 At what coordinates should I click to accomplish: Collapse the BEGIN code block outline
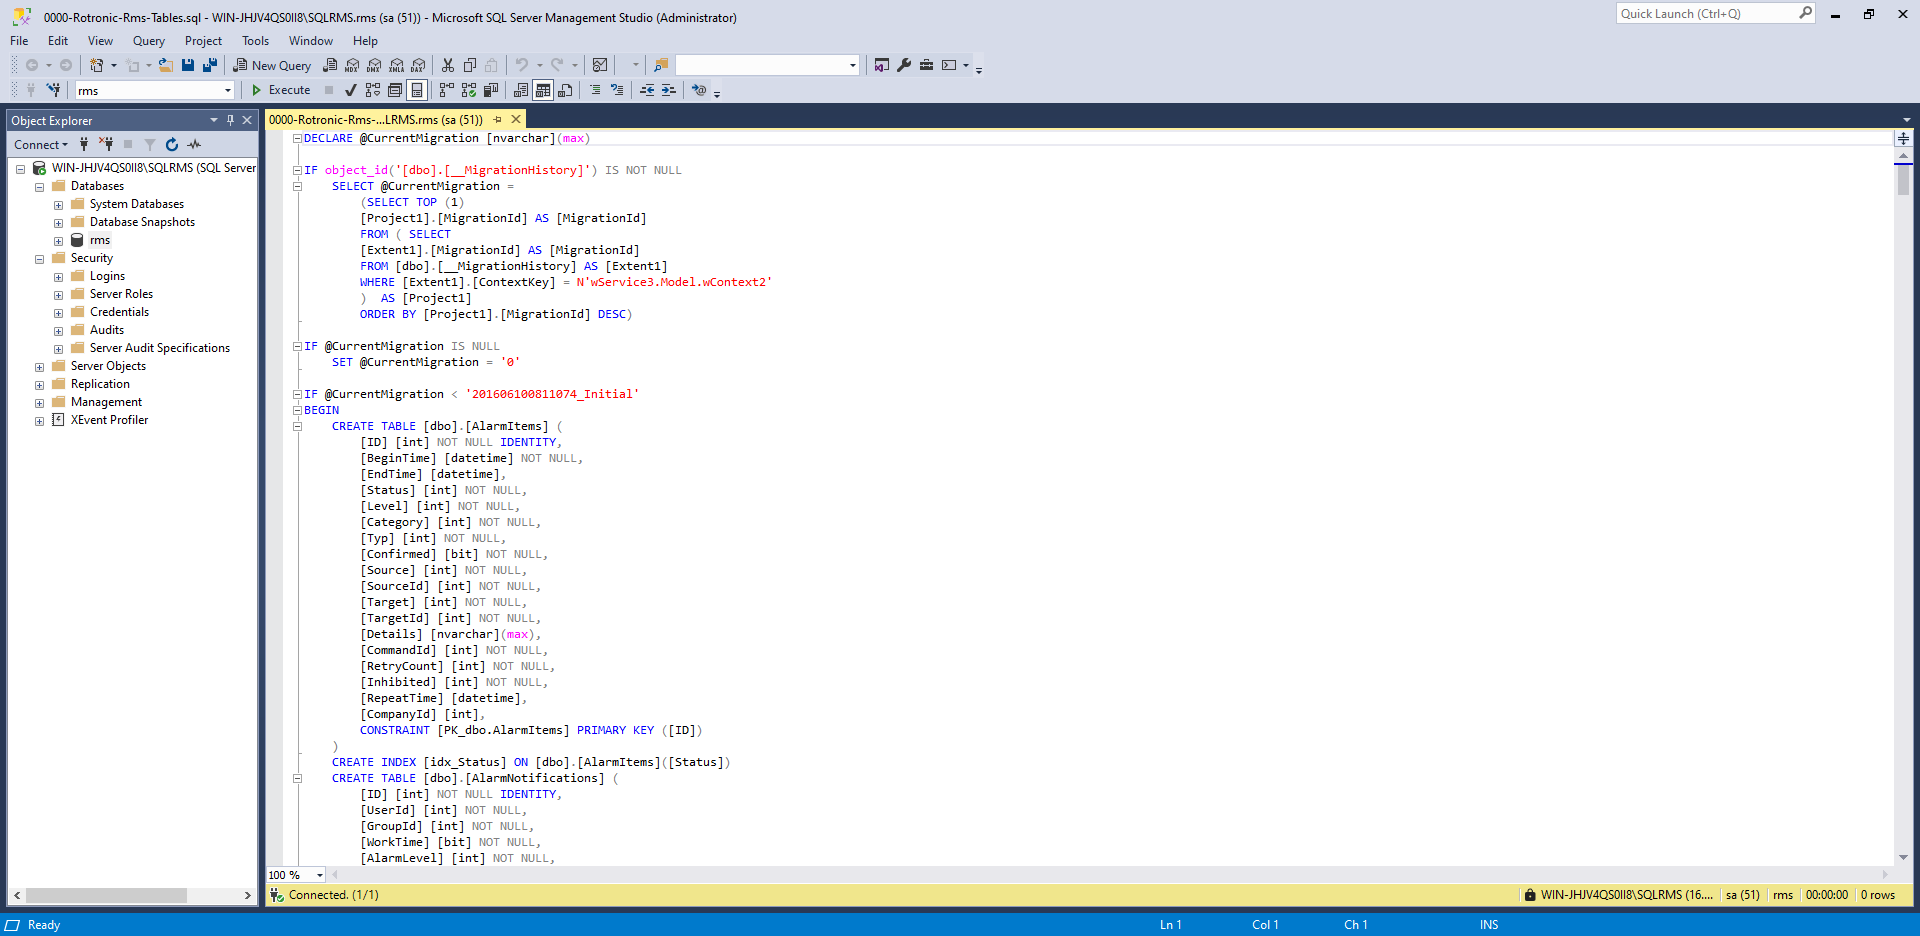[x=297, y=410]
